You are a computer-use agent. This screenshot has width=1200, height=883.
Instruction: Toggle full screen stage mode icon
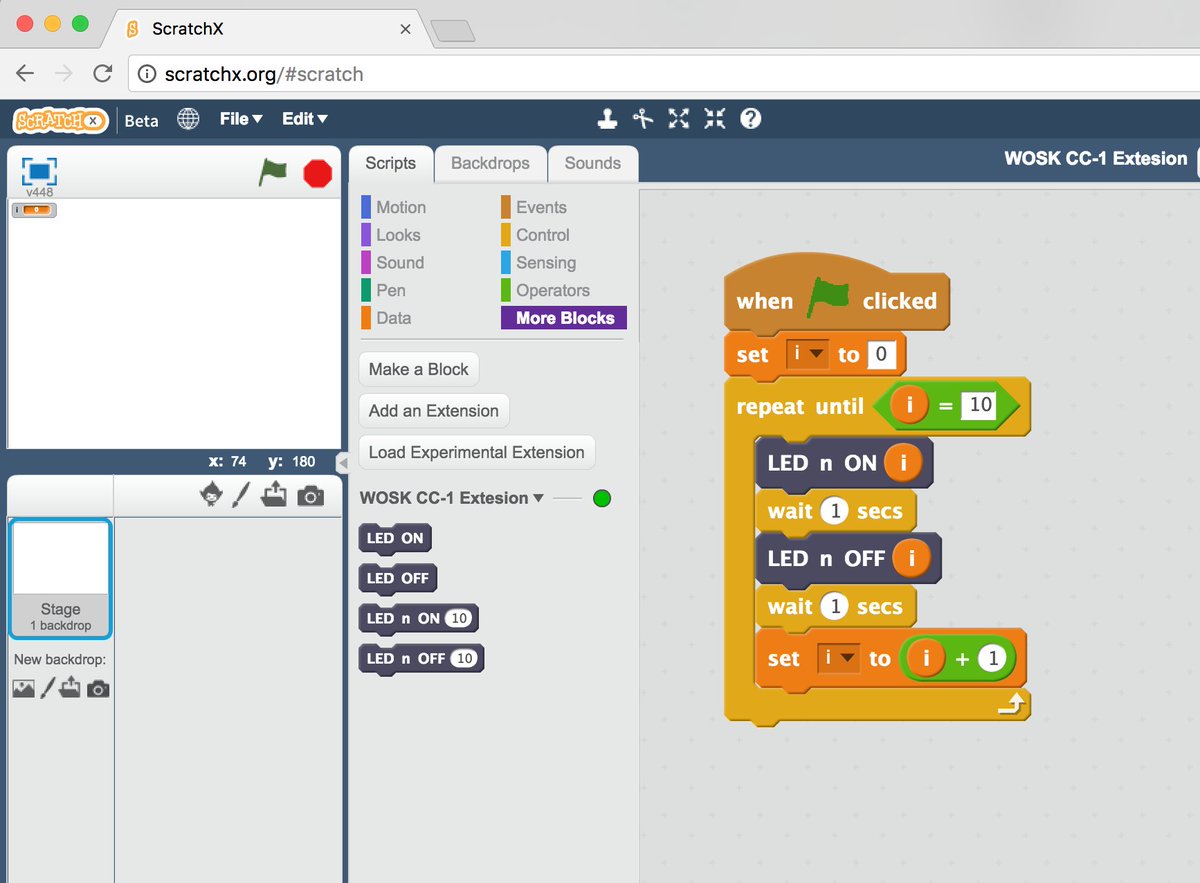[x=40, y=170]
